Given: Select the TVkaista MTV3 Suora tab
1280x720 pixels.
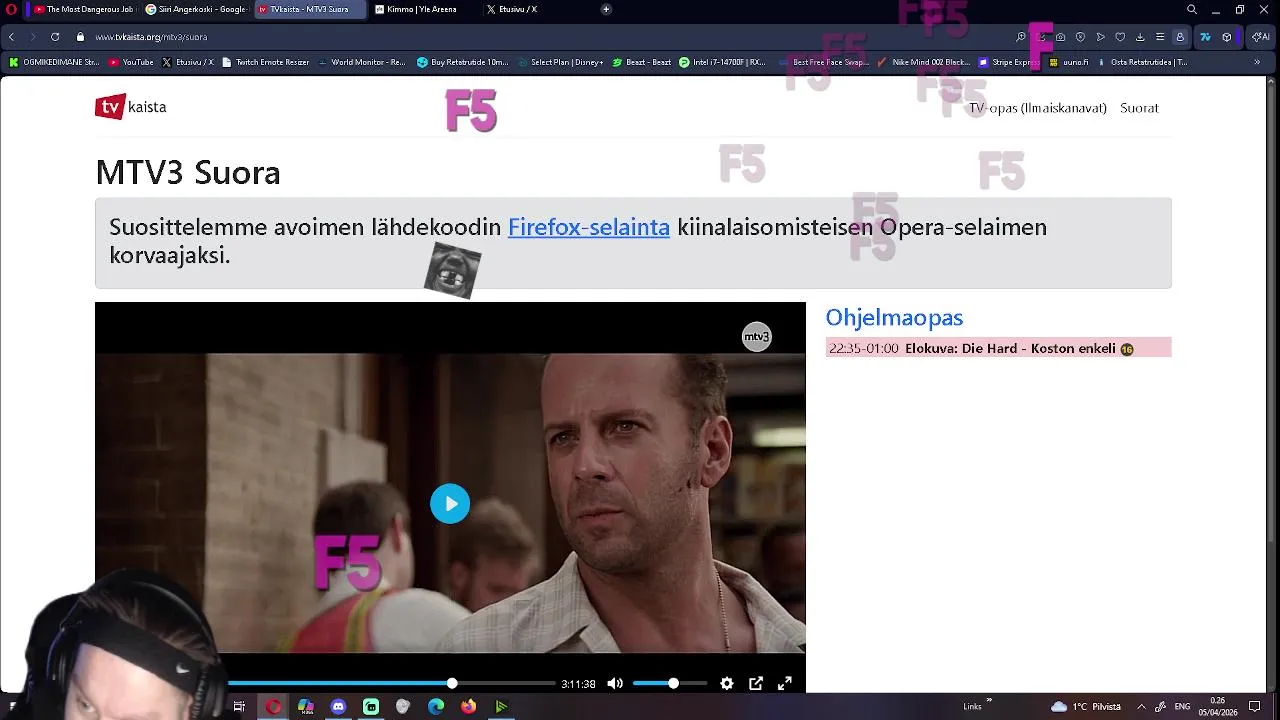Looking at the screenshot, I should pos(309,9).
